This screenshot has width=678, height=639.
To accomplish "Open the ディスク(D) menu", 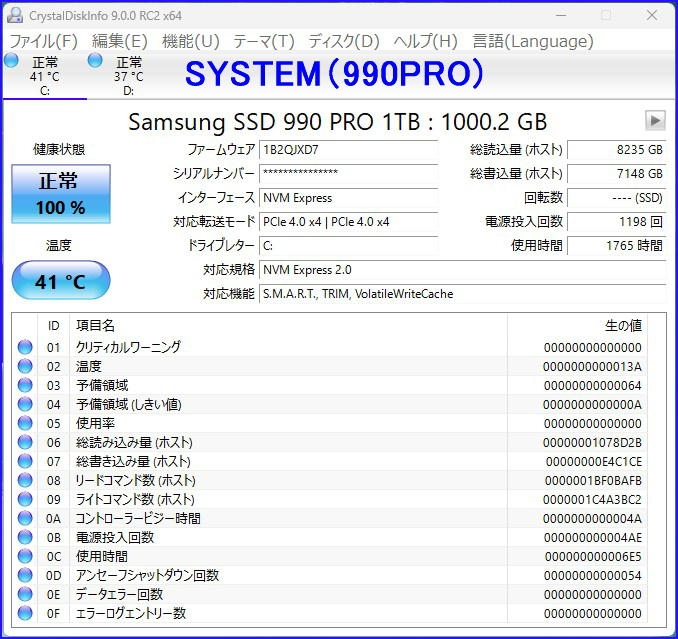I will pyautogui.click(x=344, y=42).
